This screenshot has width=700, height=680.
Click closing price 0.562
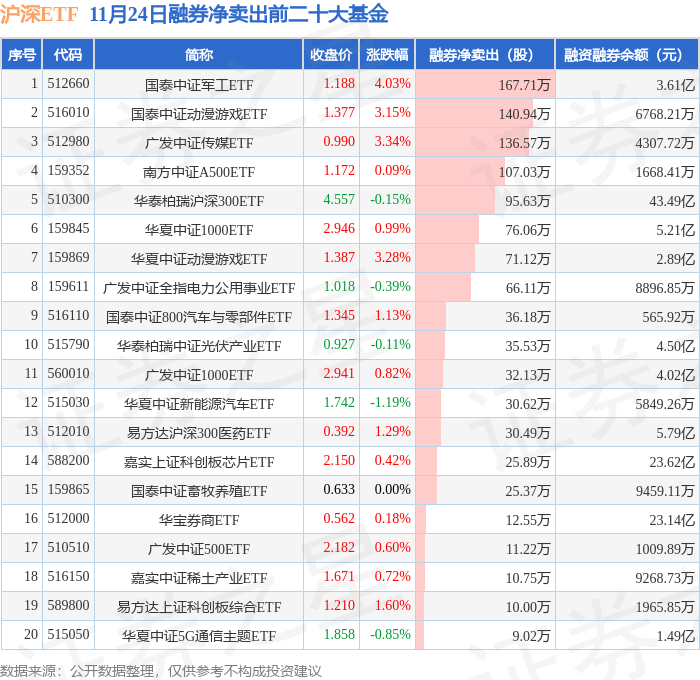339,519
